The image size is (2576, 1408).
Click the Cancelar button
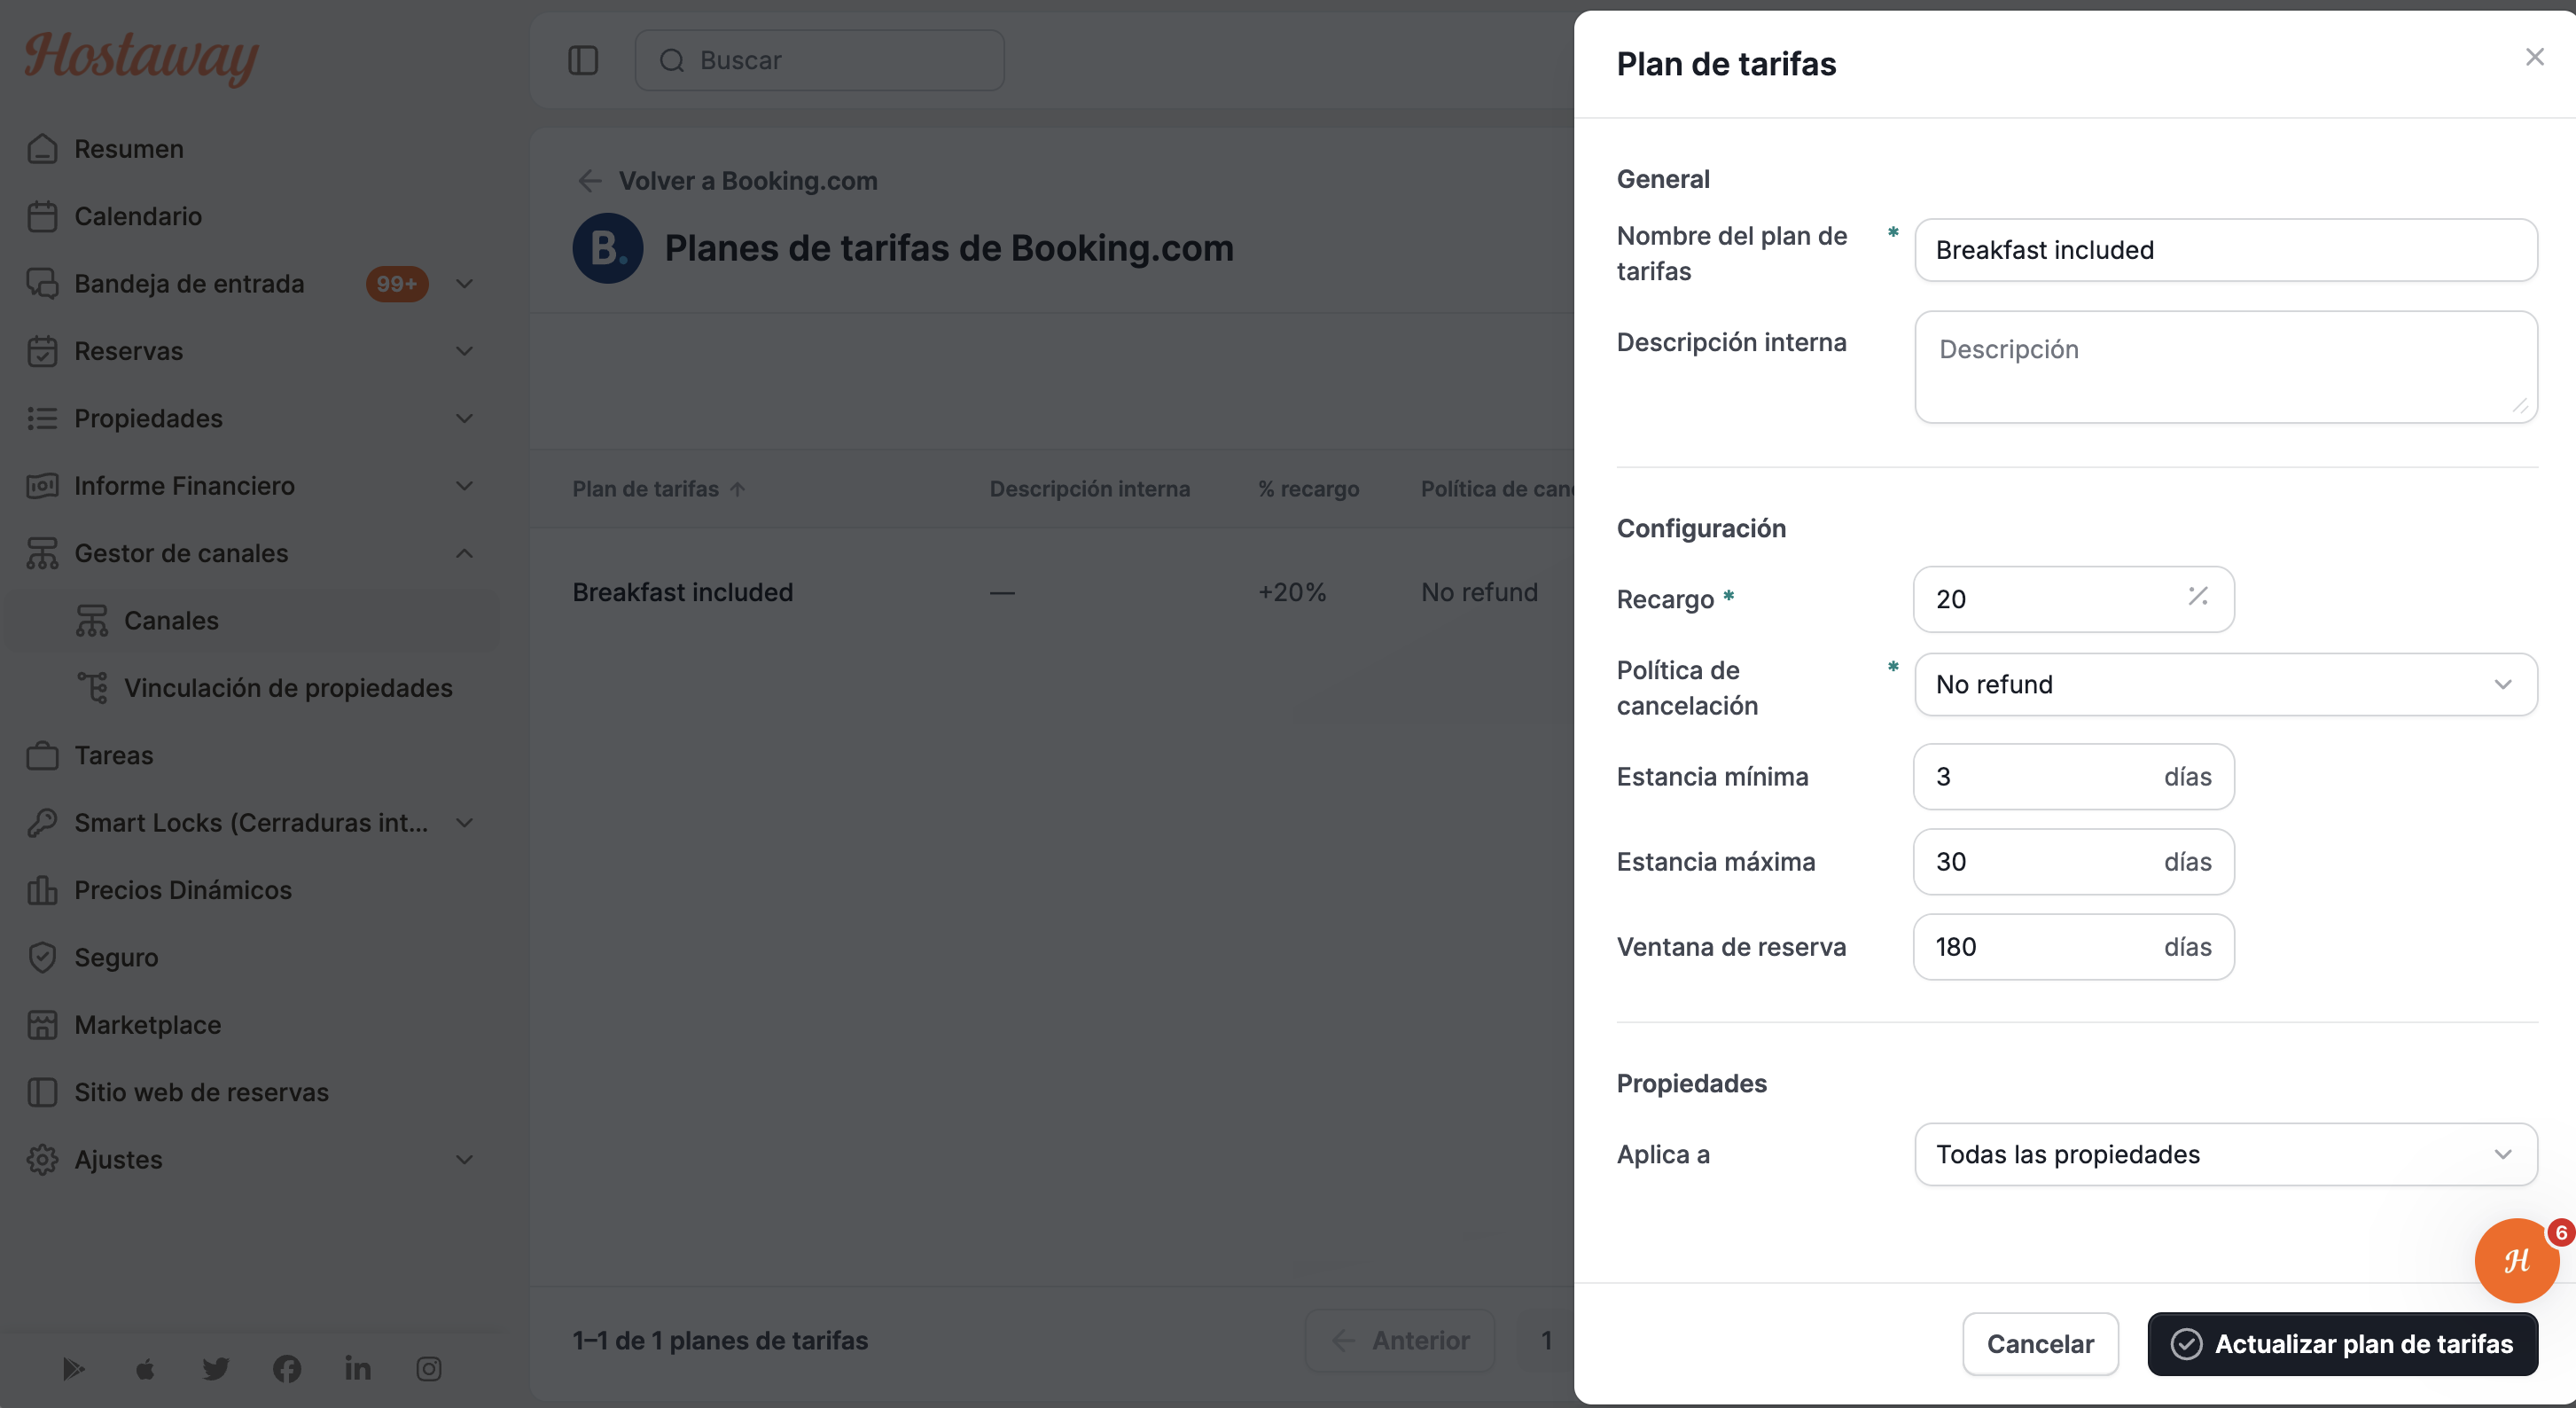(x=2040, y=1343)
